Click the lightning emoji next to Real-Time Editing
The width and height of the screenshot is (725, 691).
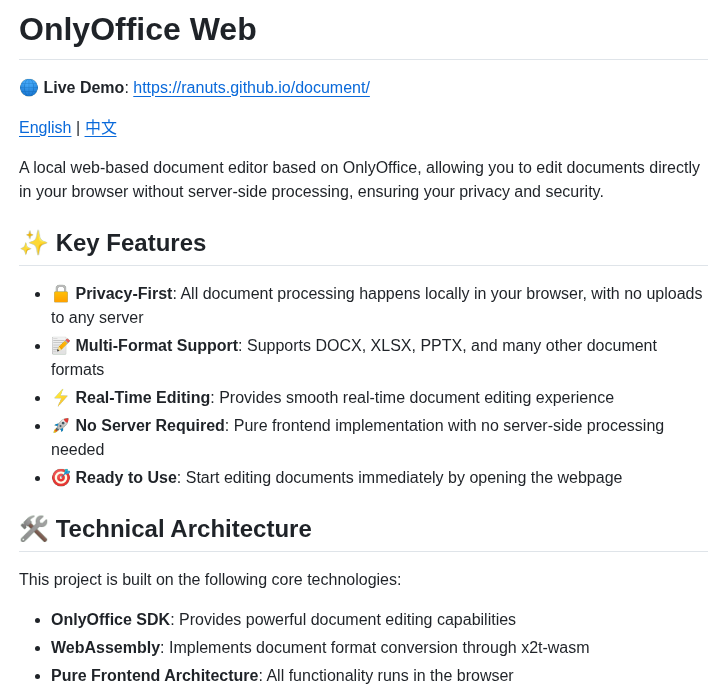(x=61, y=397)
